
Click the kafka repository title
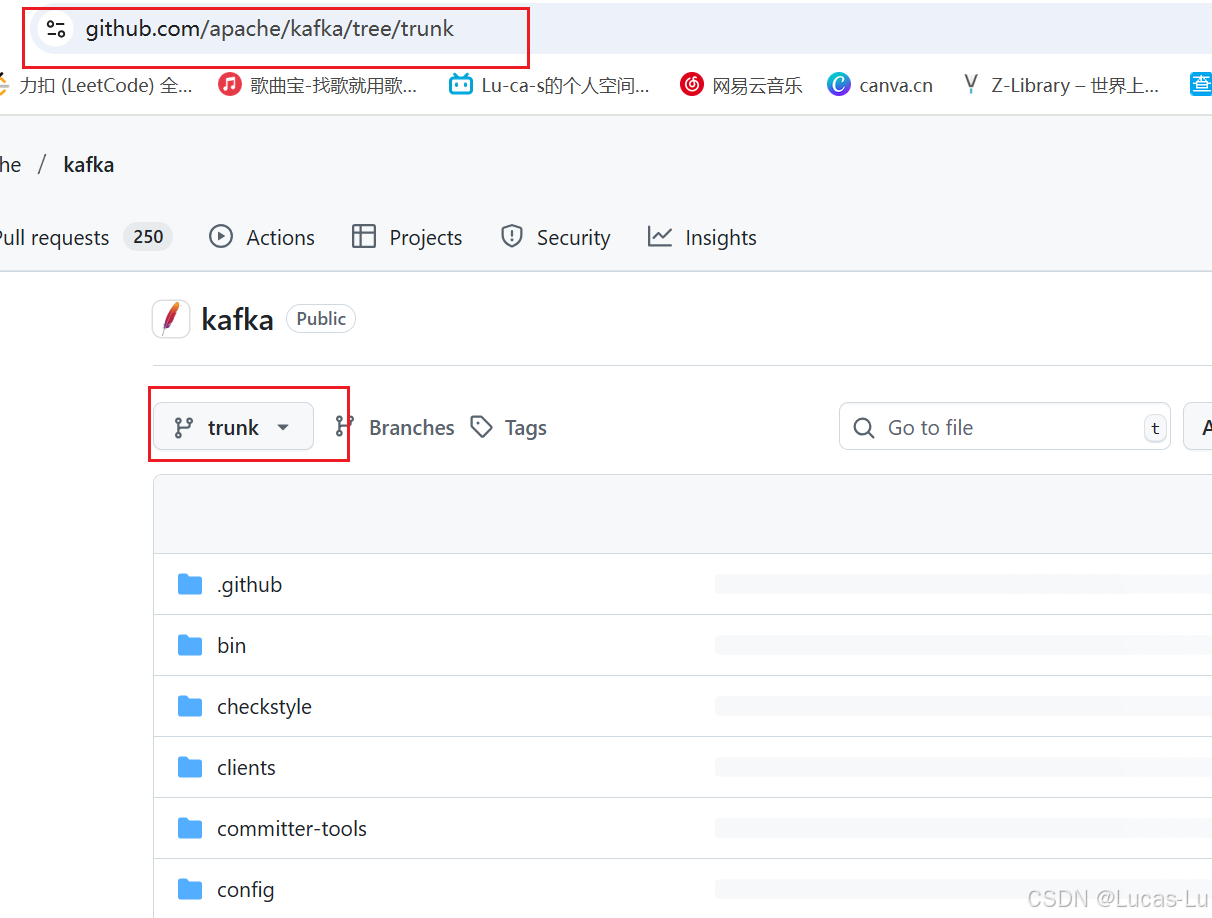coord(237,320)
